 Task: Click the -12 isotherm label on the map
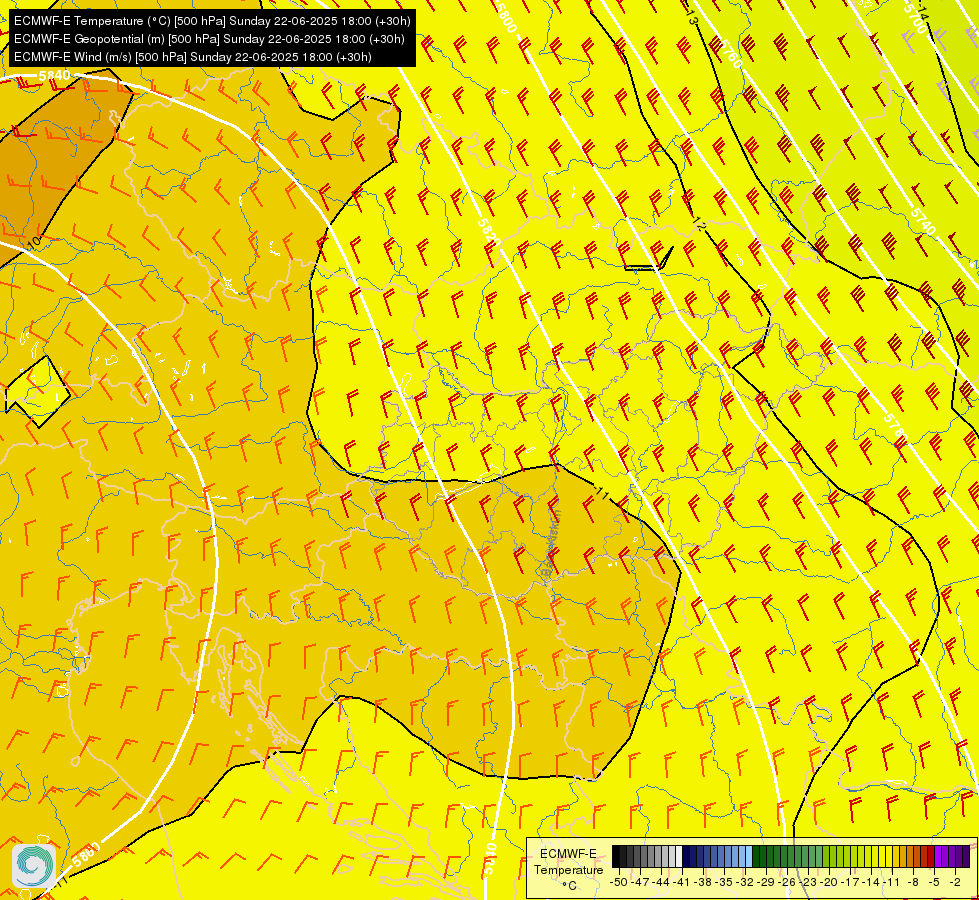click(x=699, y=224)
